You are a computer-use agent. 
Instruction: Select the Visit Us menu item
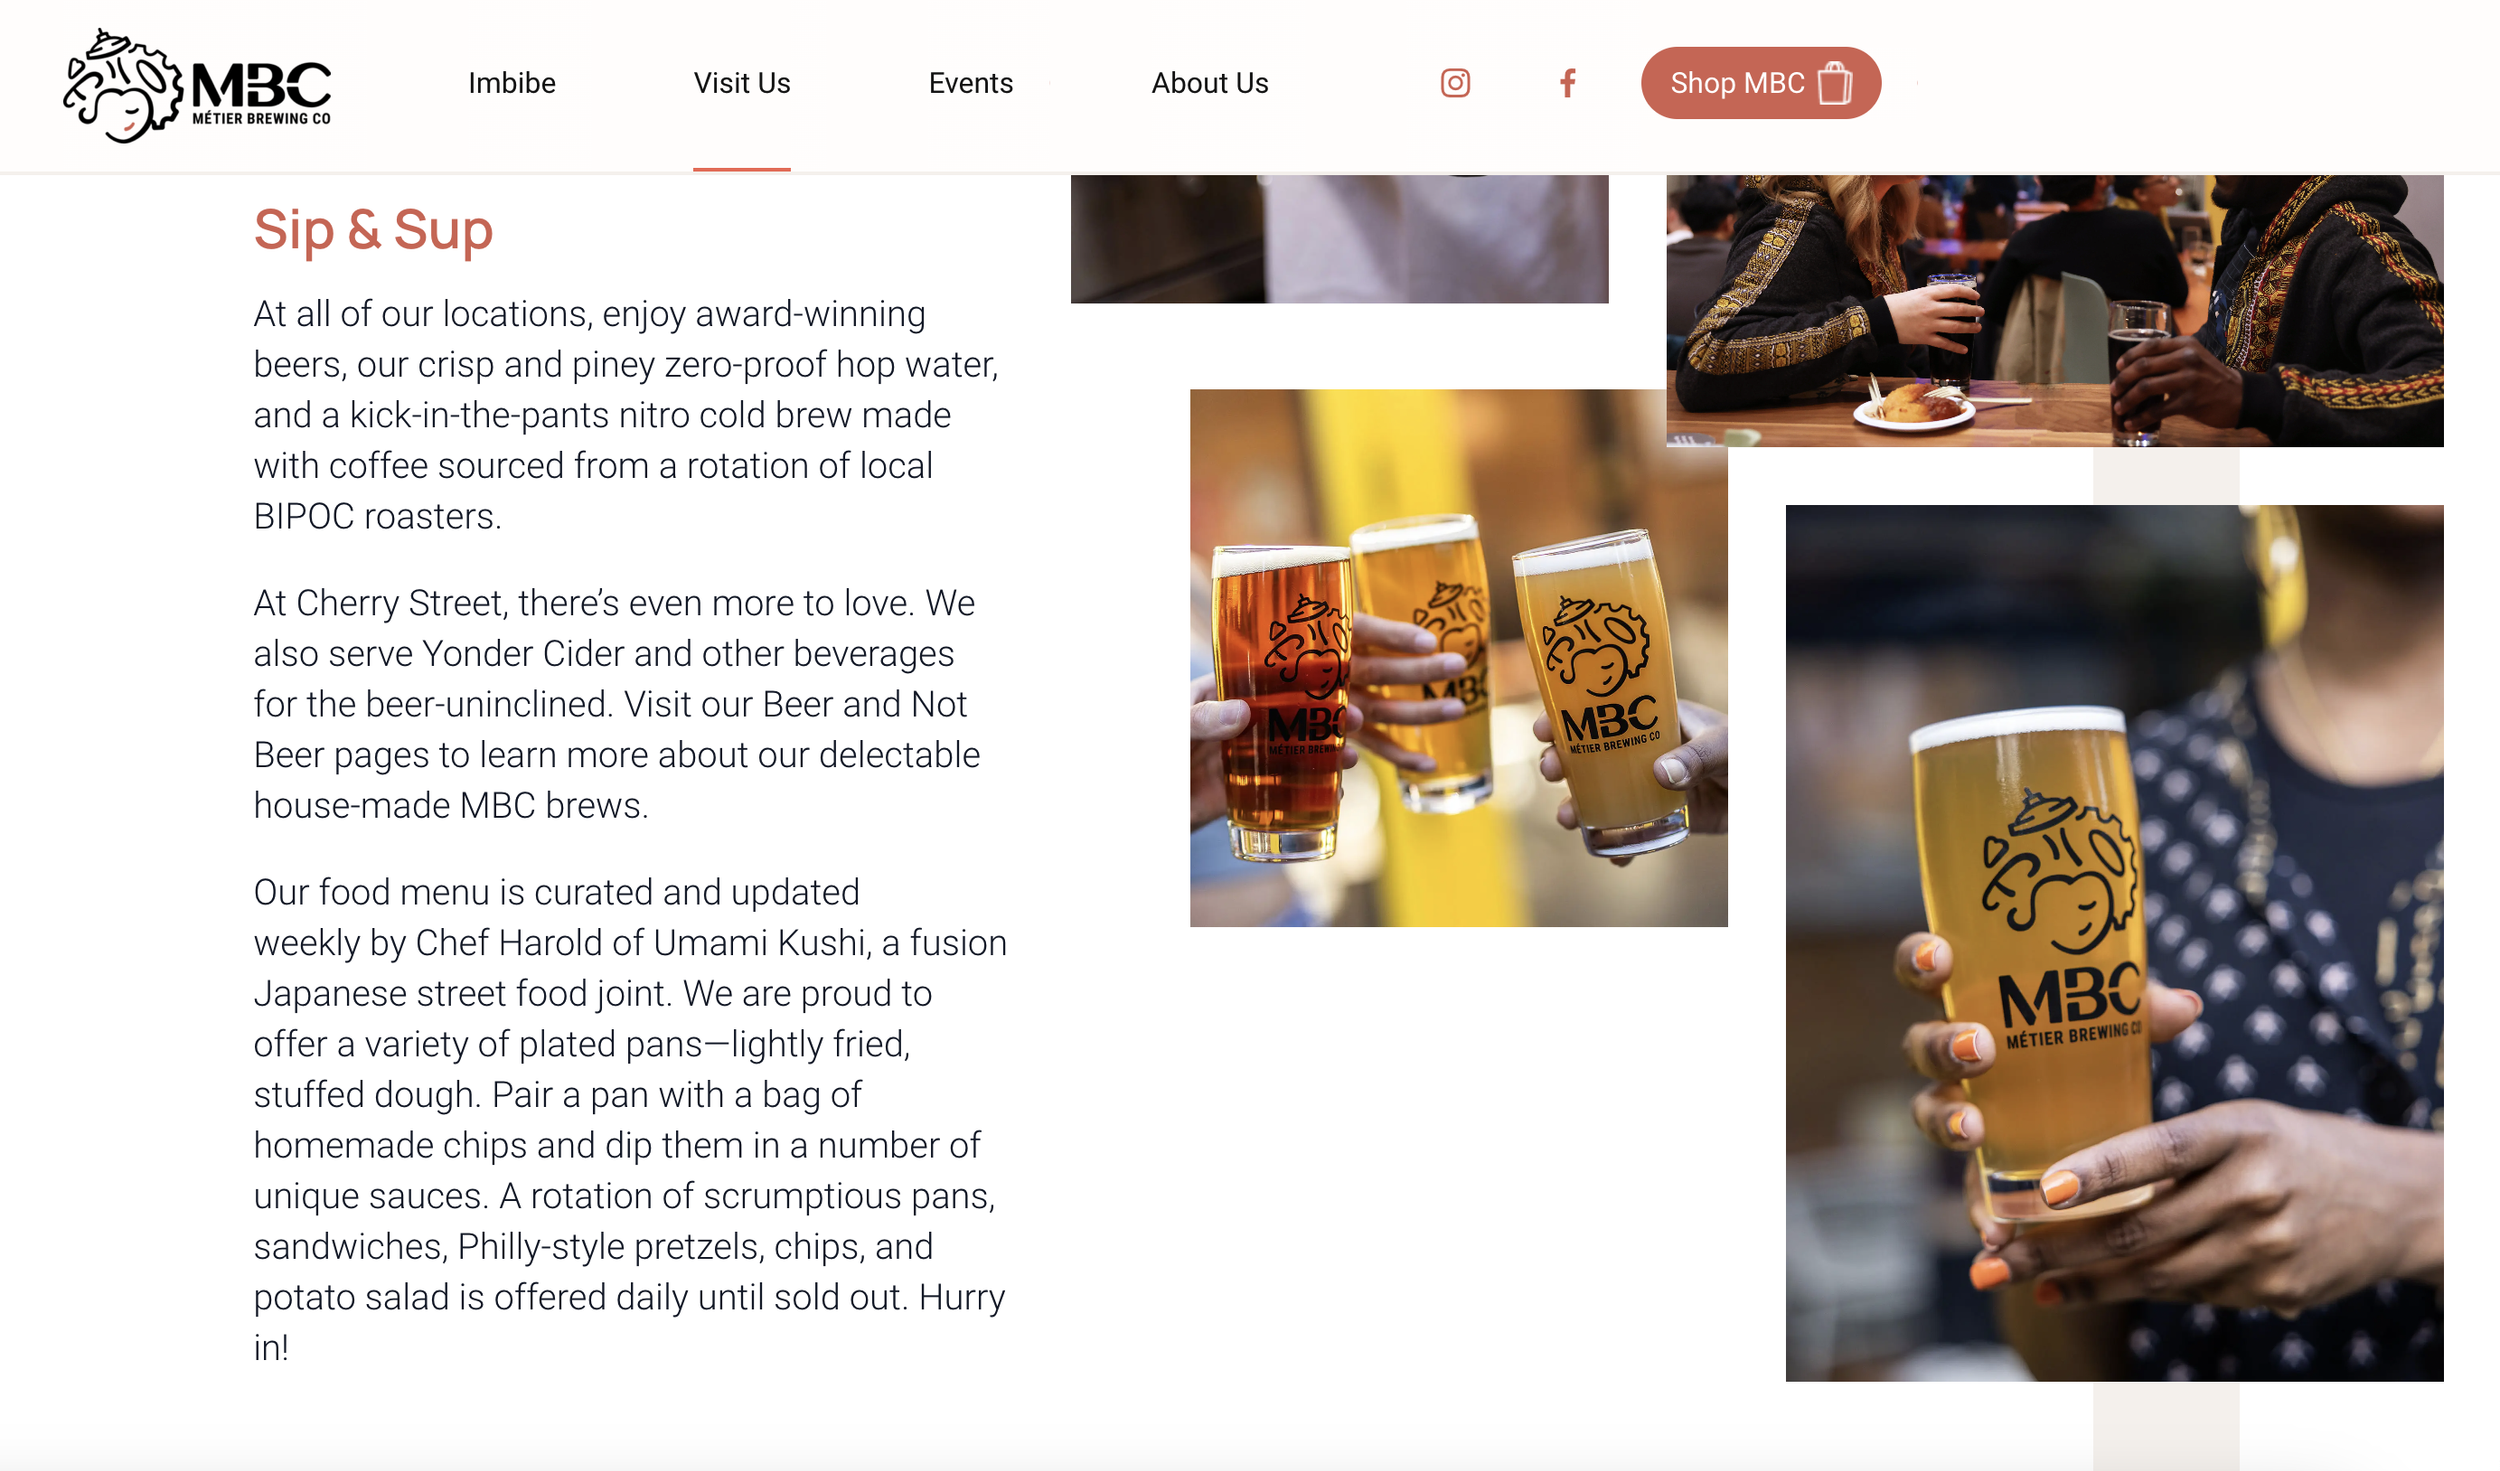click(x=742, y=83)
